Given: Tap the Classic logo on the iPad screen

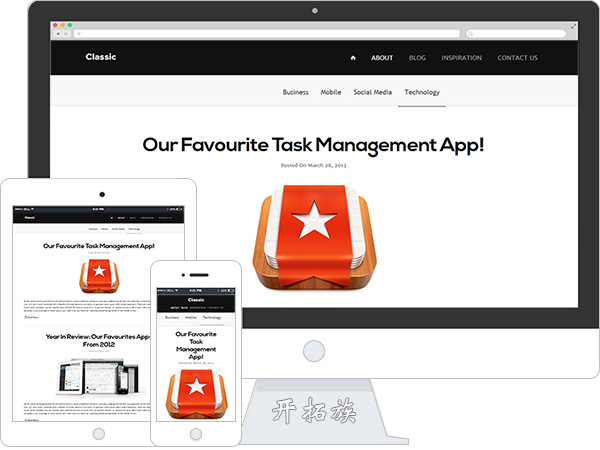Looking at the screenshot, I should (29, 217).
